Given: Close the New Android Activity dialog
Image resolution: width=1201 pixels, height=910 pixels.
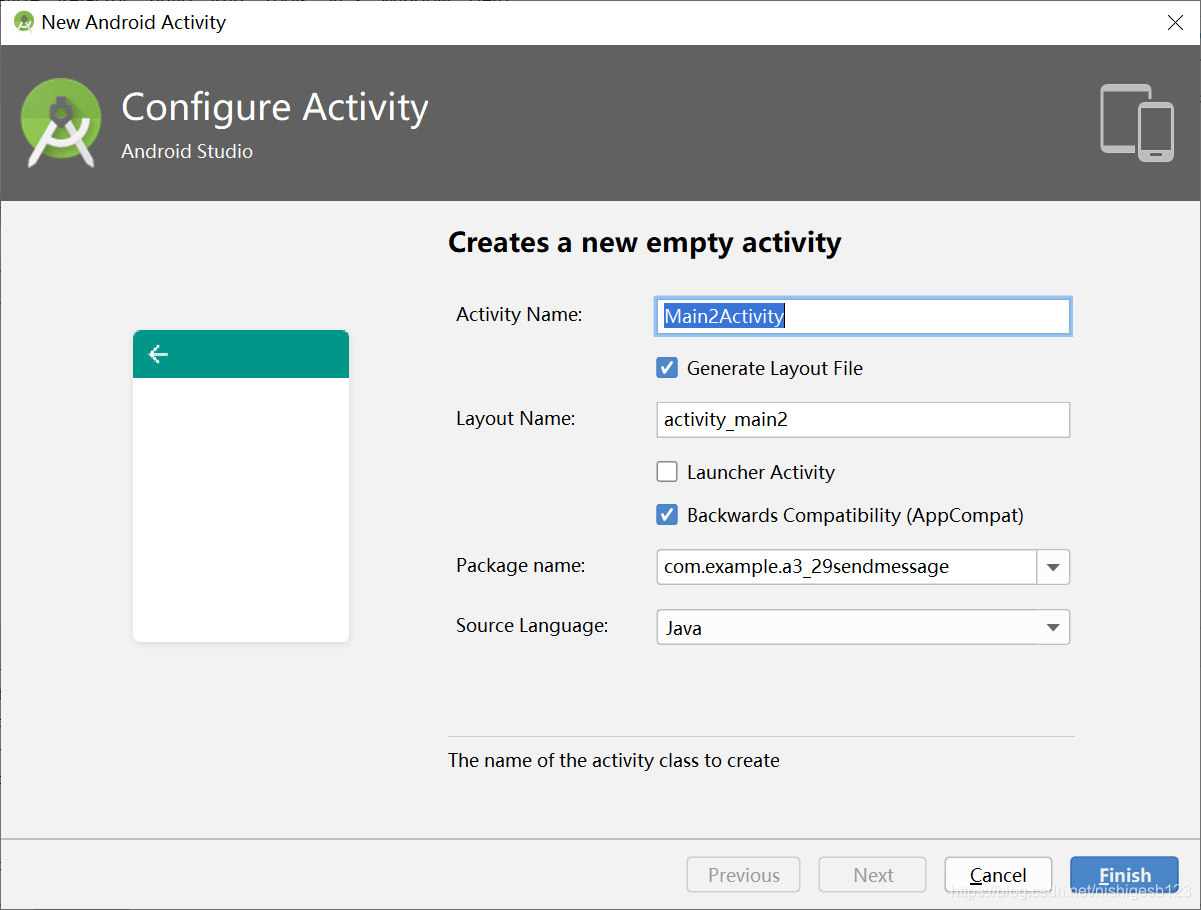Looking at the screenshot, I should click(x=1176, y=22).
